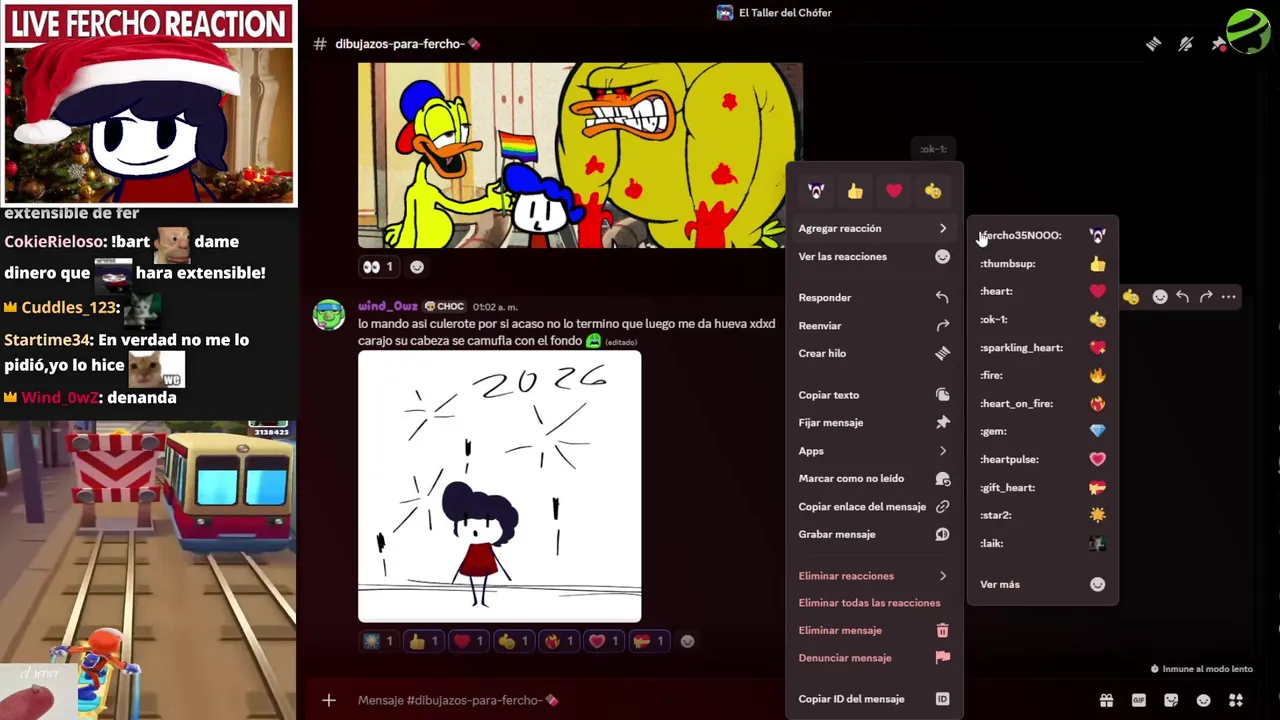Choose Crear hilo in the context menu
Image resolution: width=1280 pixels, height=720 pixels.
(874, 354)
